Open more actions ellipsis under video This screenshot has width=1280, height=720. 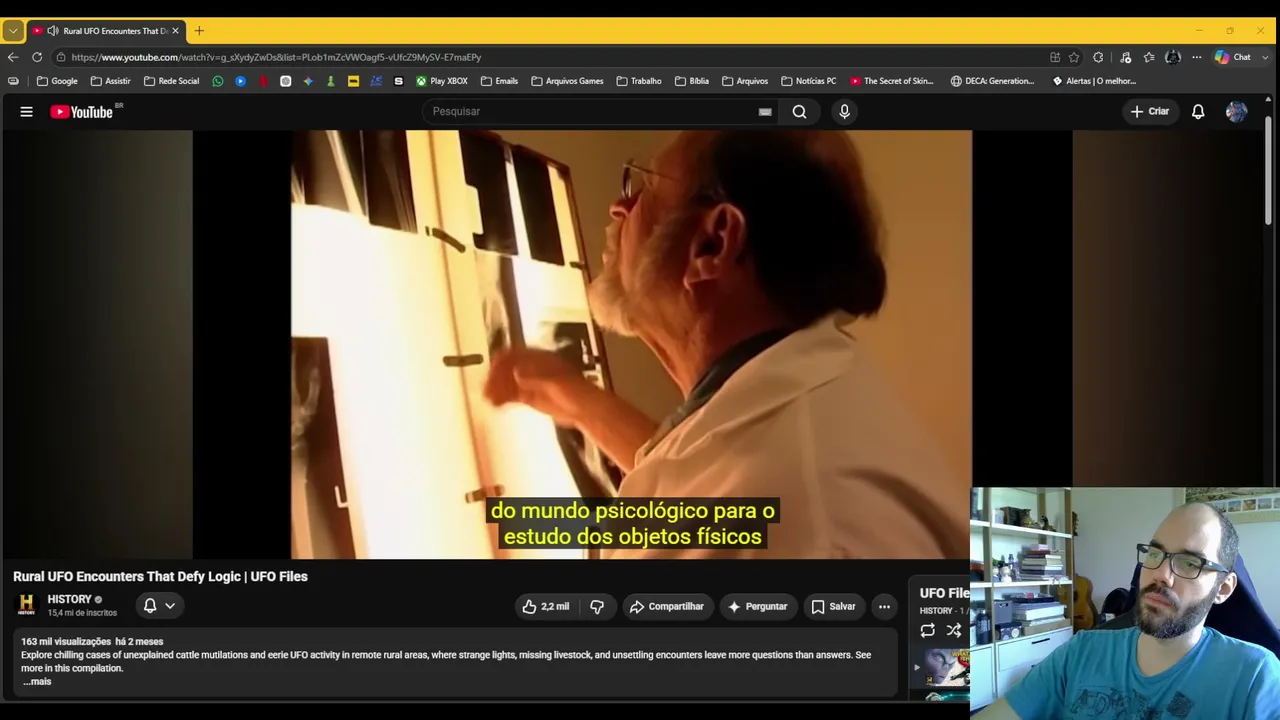884,606
